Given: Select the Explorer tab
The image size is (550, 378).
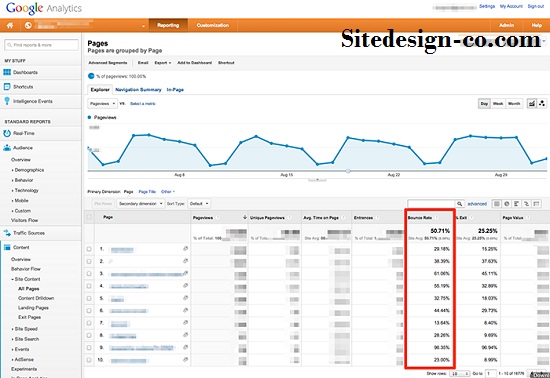Looking at the screenshot, I should click(100, 90).
